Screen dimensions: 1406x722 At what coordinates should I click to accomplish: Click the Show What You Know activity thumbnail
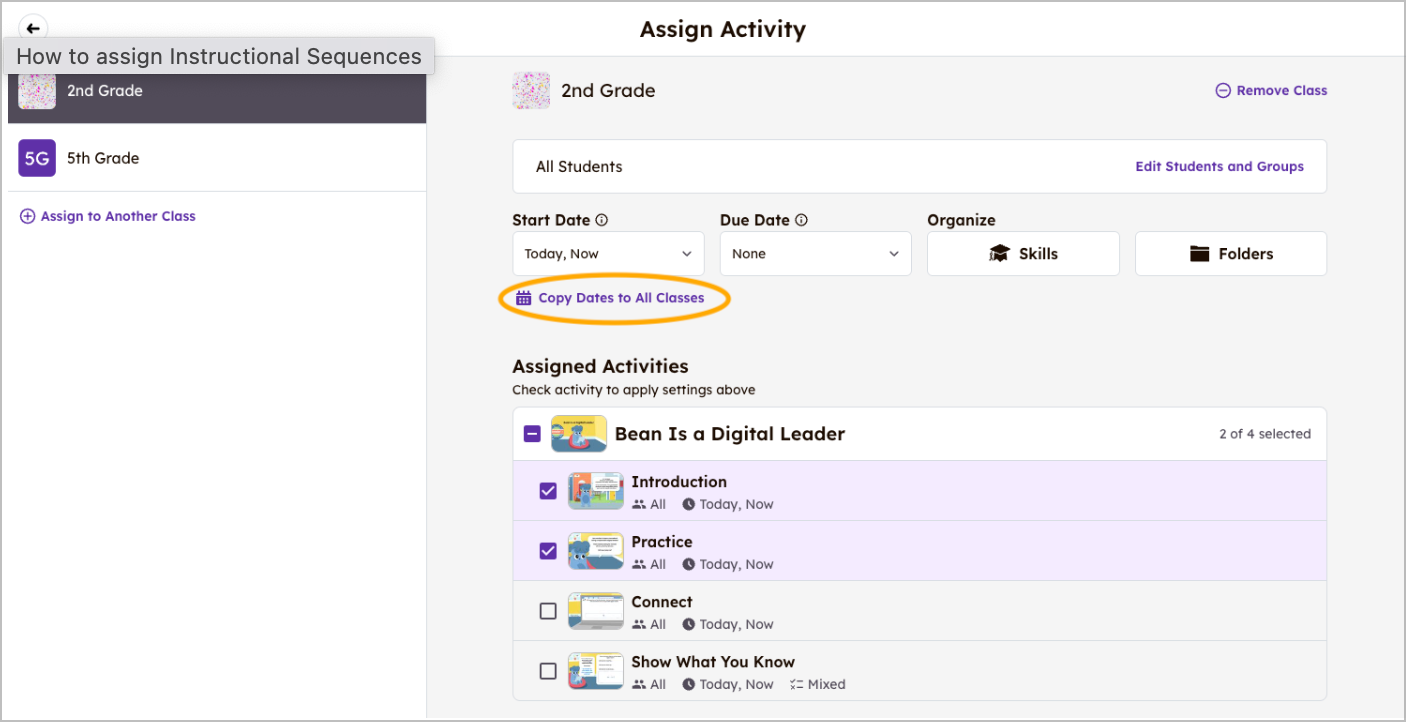(x=595, y=671)
